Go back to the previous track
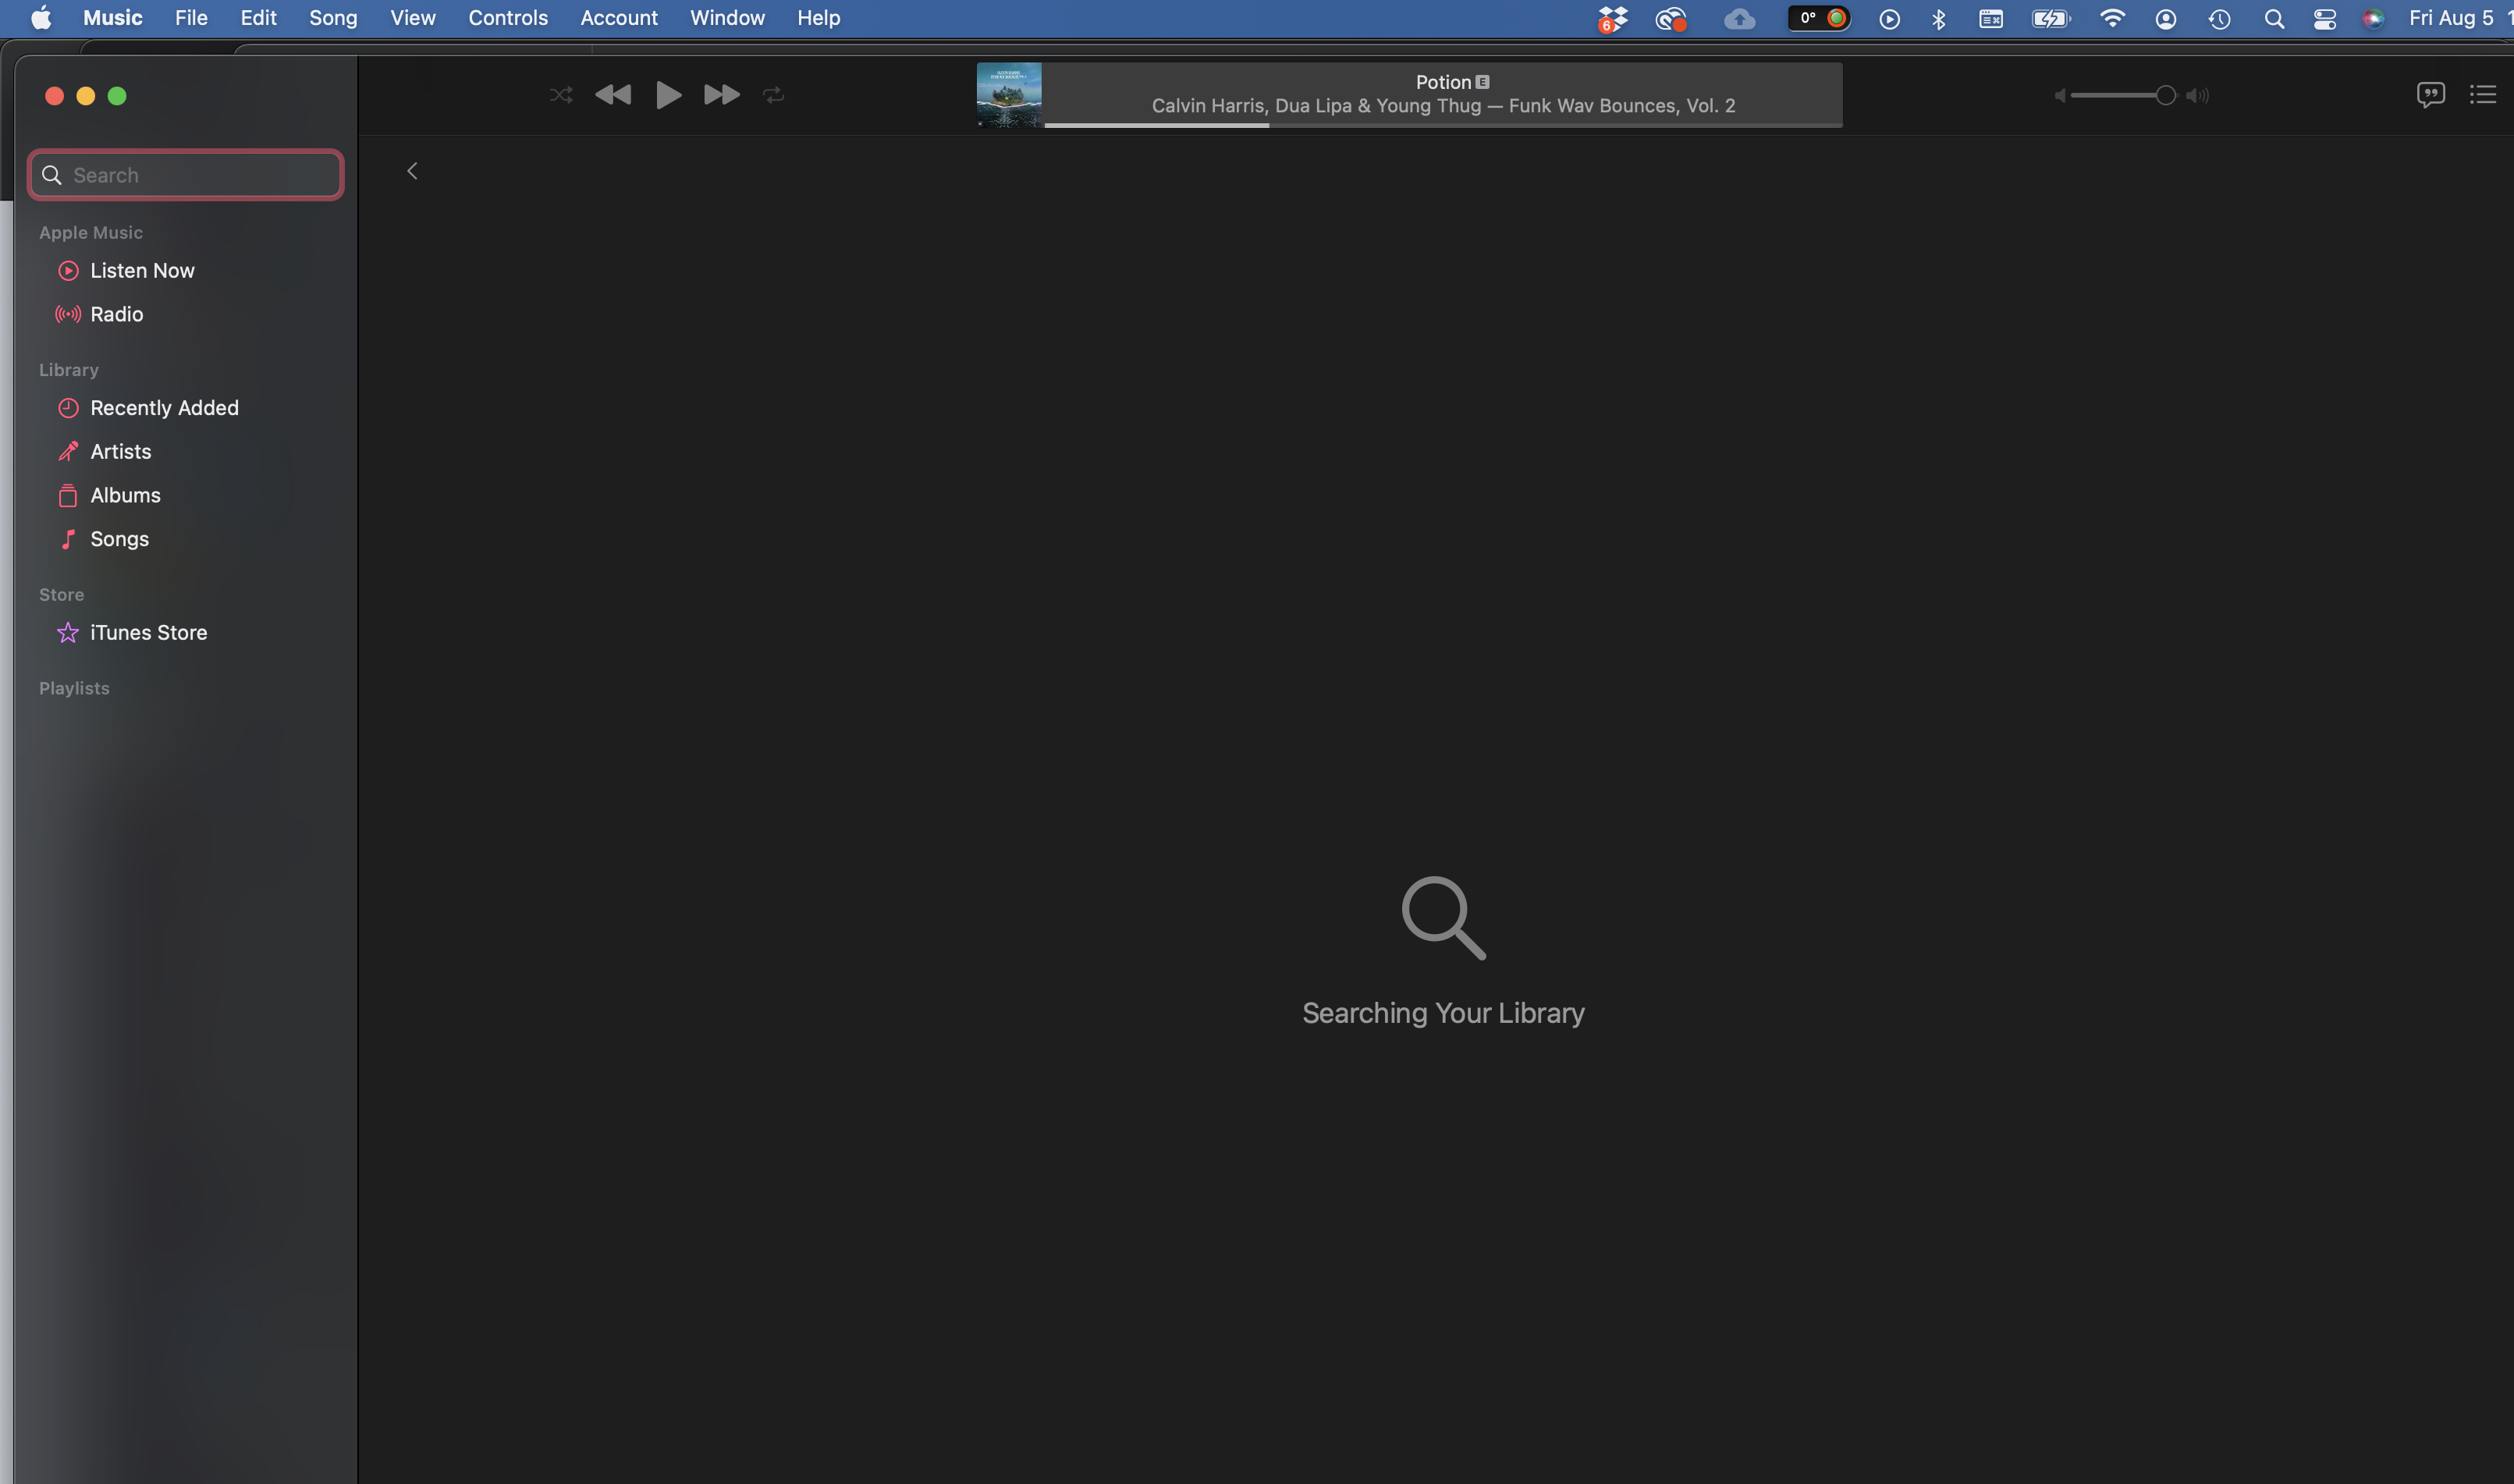The width and height of the screenshot is (2514, 1484). tap(613, 95)
